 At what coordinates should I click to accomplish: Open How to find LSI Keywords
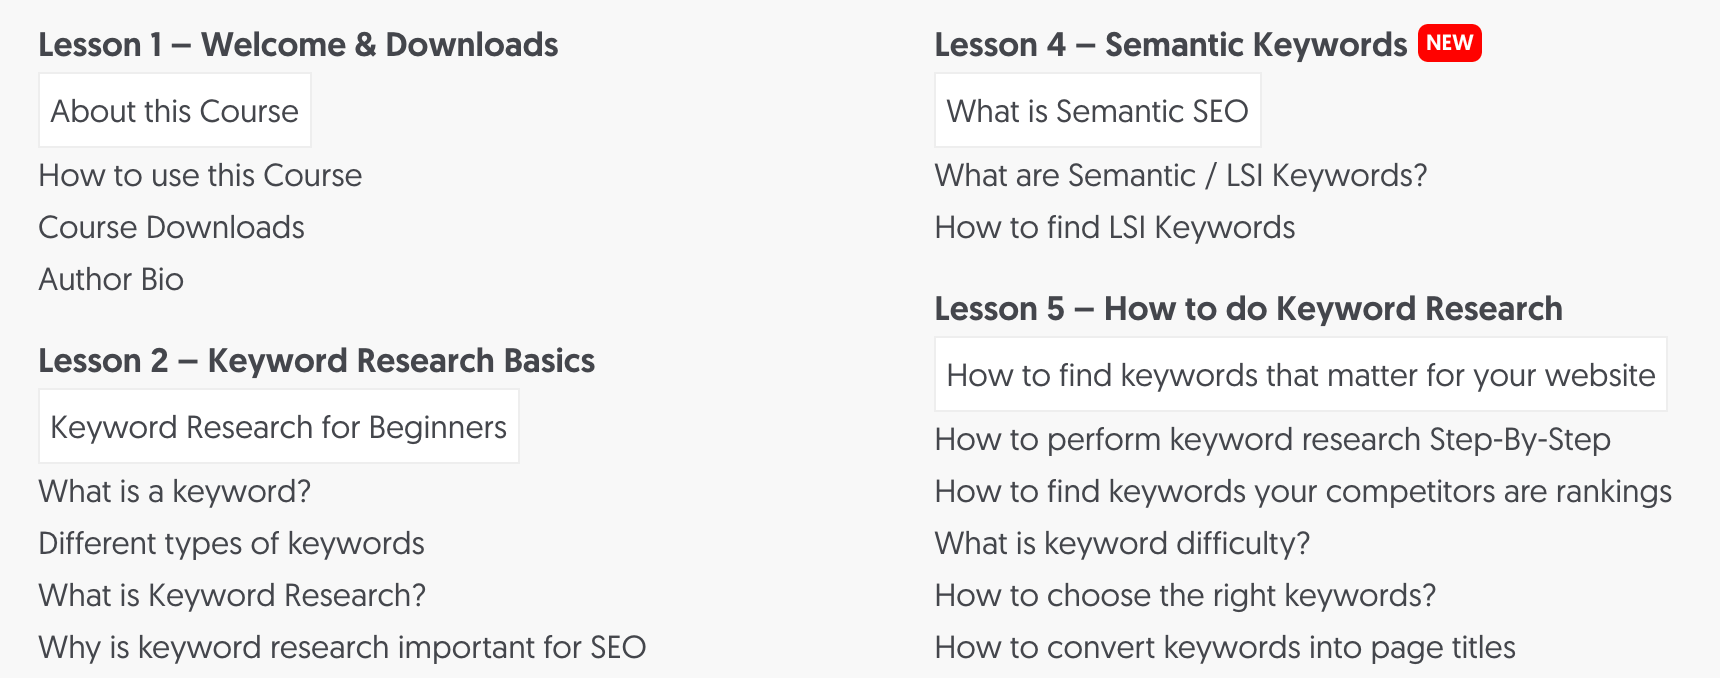(1114, 228)
